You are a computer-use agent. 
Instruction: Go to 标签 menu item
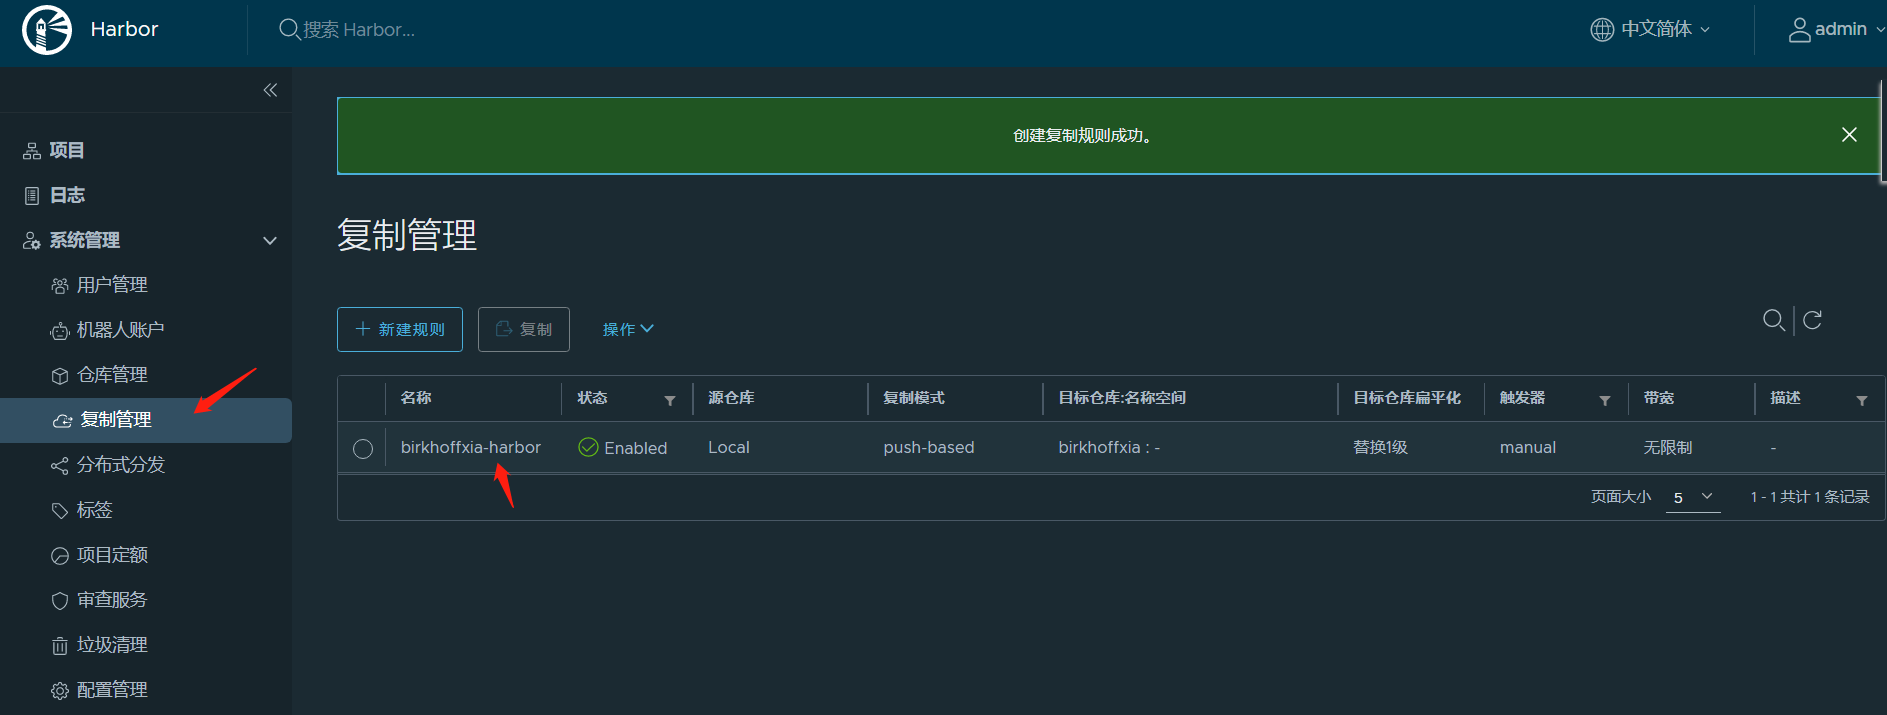click(x=95, y=511)
